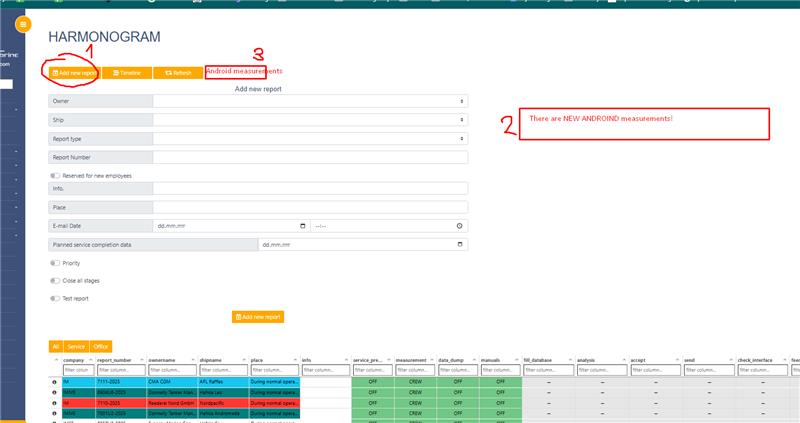Enable the Priority switch

(55, 263)
